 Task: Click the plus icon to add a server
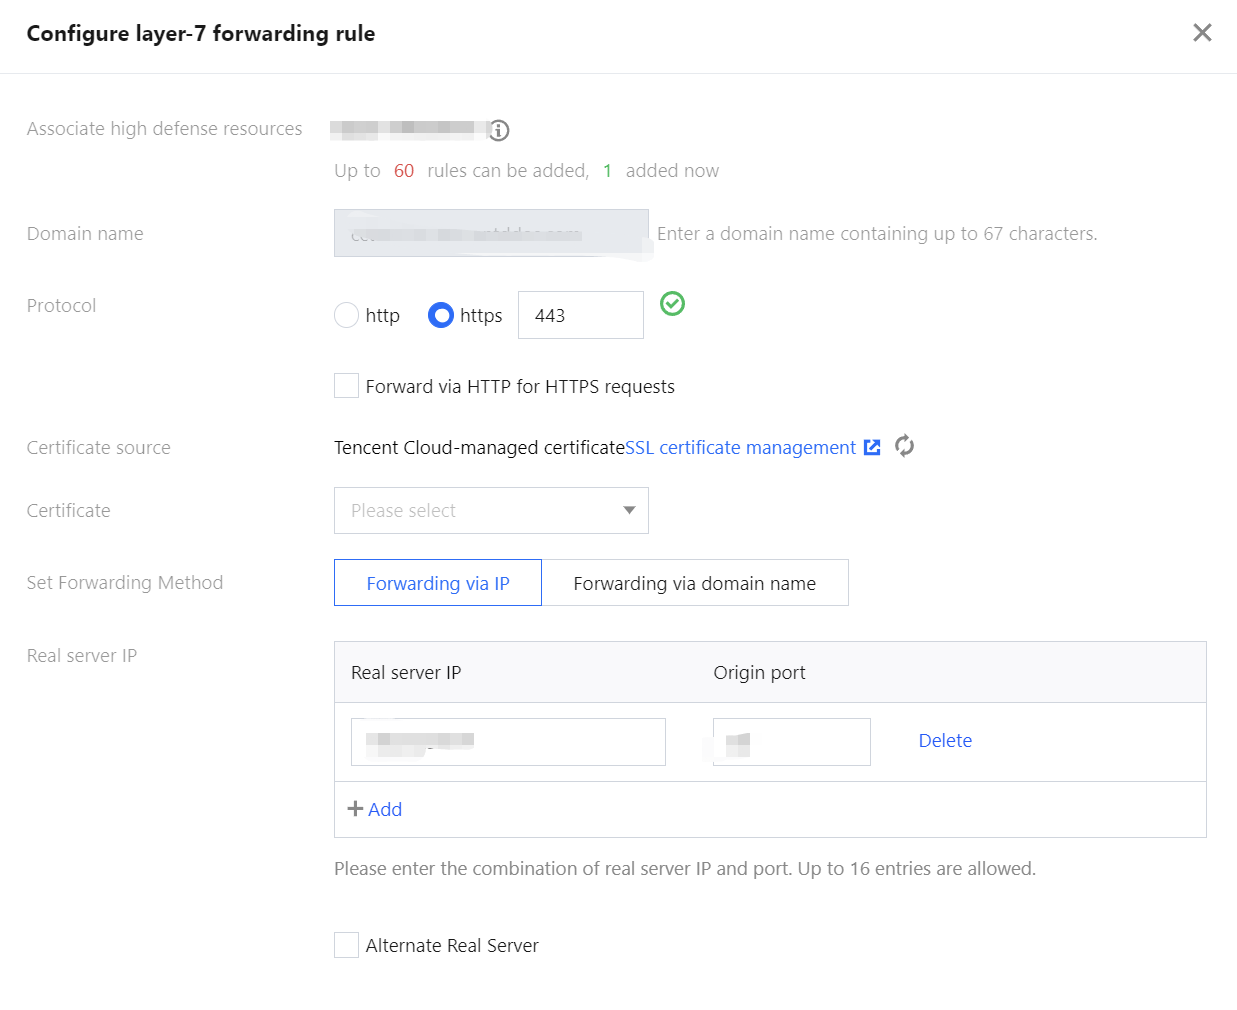pyautogui.click(x=355, y=808)
